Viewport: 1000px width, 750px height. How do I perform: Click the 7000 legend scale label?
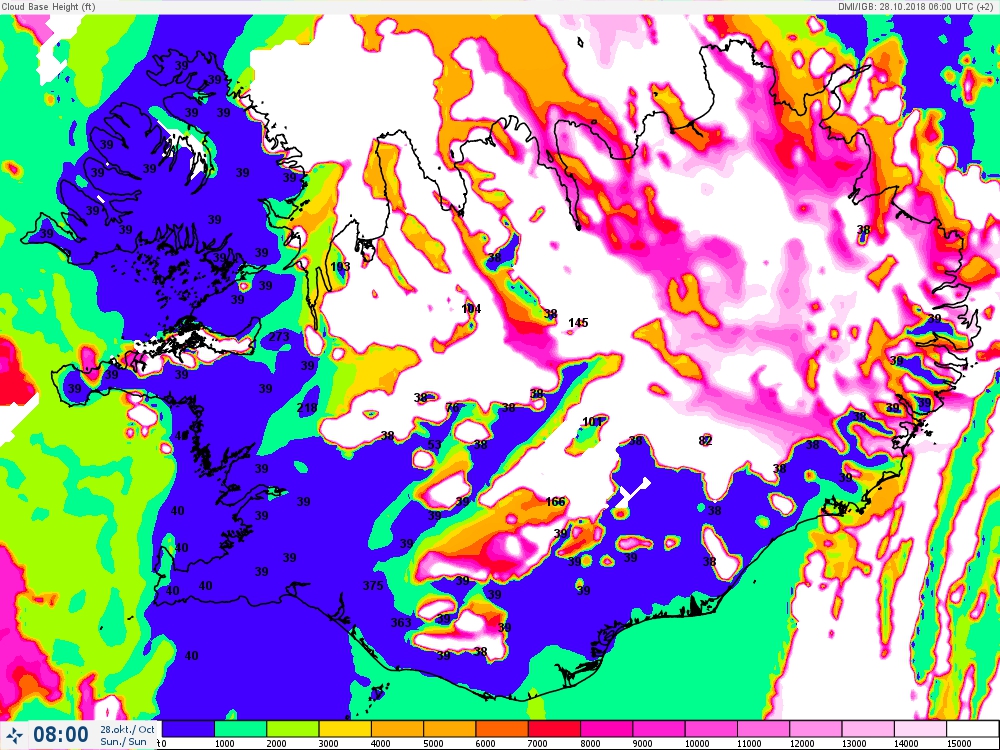(x=538, y=744)
